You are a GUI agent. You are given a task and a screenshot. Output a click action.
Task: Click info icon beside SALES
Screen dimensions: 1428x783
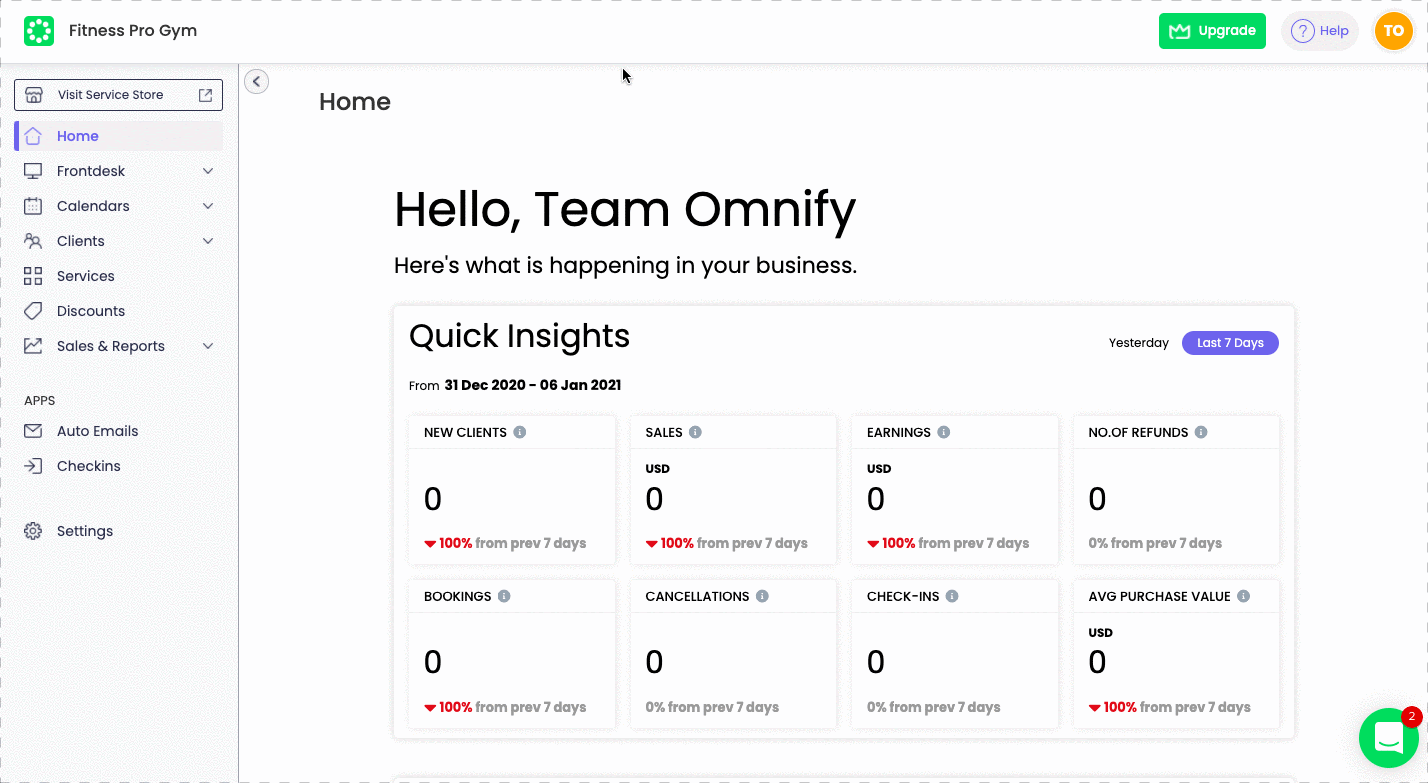click(x=695, y=432)
